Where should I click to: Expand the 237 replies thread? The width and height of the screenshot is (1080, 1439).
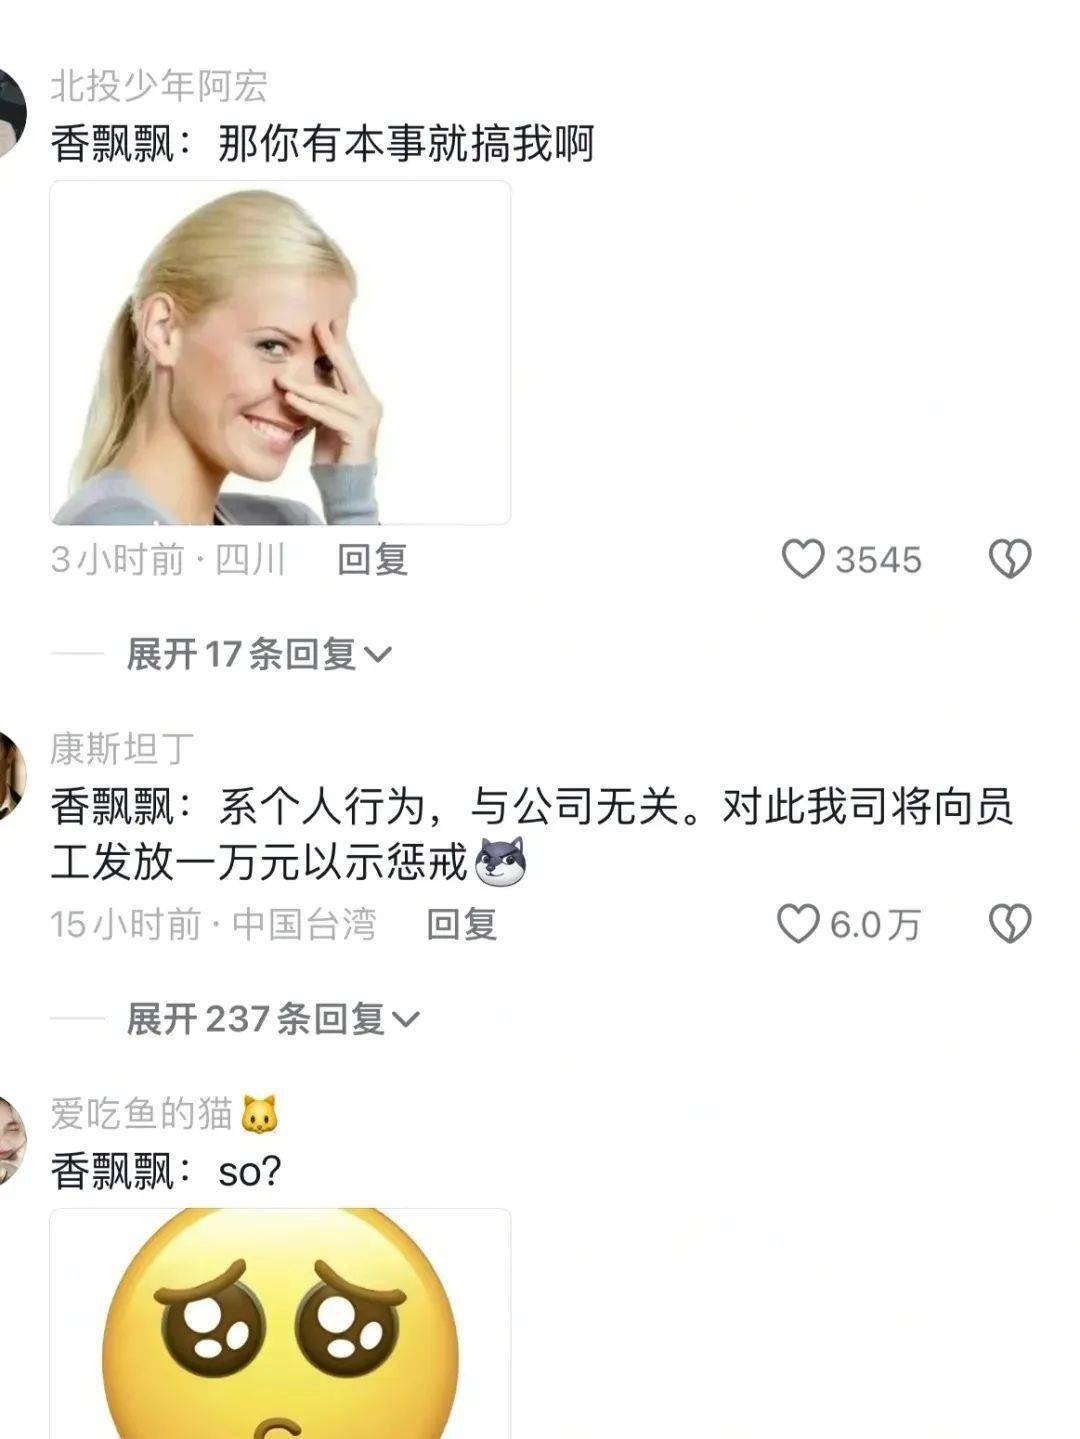(272, 1019)
